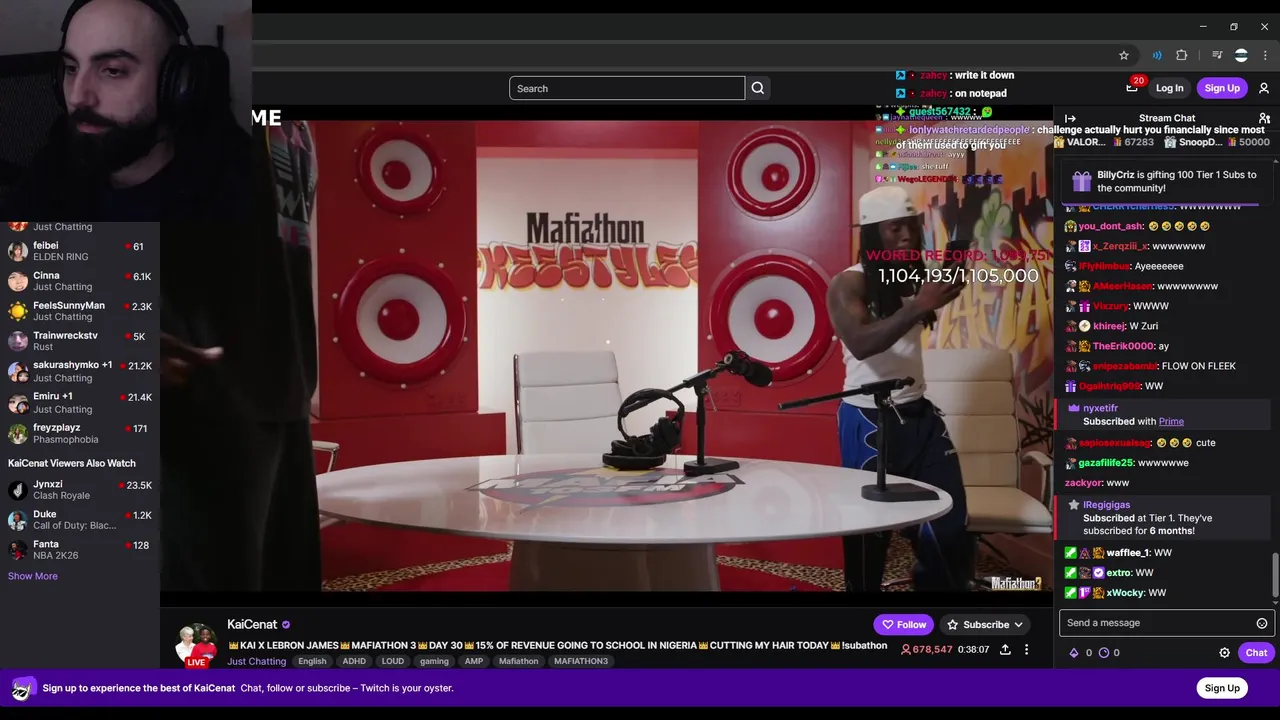The width and height of the screenshot is (1280, 720).
Task: Open the stream more options menu
Action: pyautogui.click(x=1026, y=650)
